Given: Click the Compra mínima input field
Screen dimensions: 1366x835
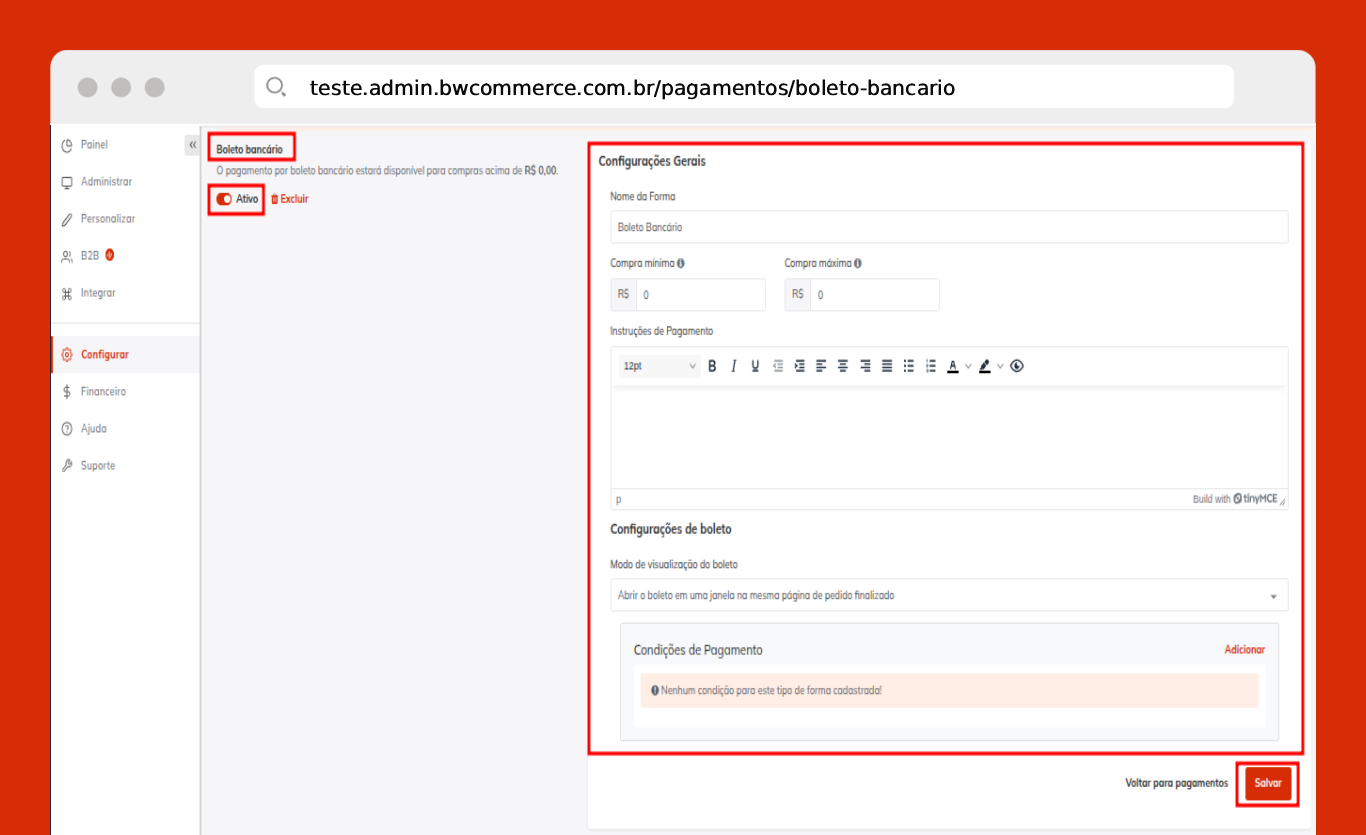Looking at the screenshot, I should (700, 295).
